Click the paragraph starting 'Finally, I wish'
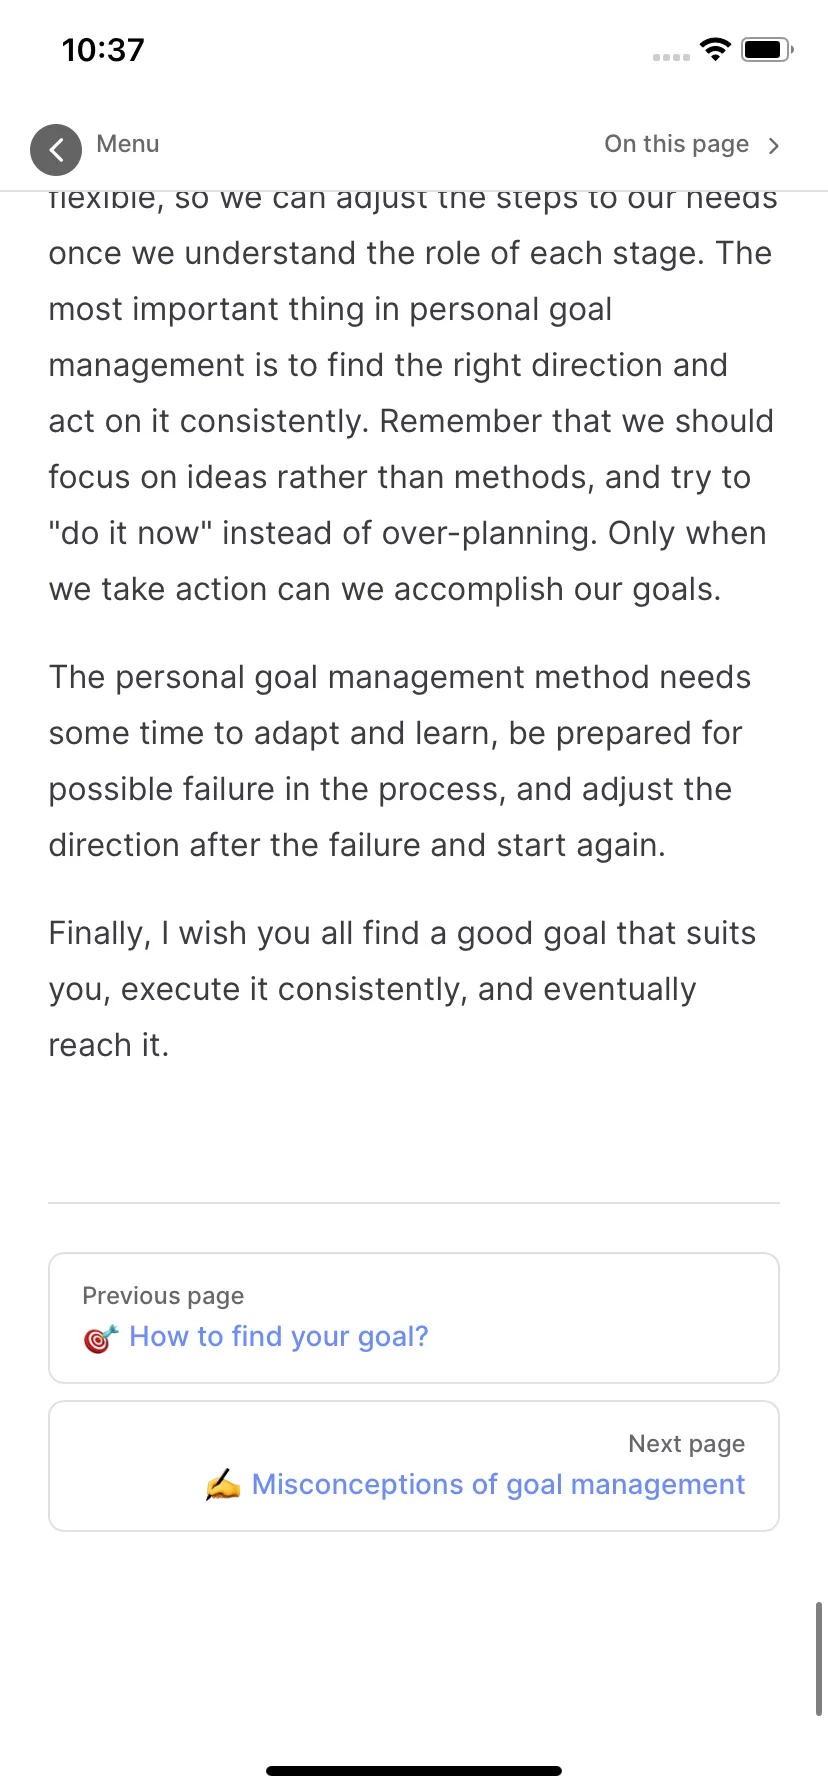828x1792 pixels. (x=402, y=989)
